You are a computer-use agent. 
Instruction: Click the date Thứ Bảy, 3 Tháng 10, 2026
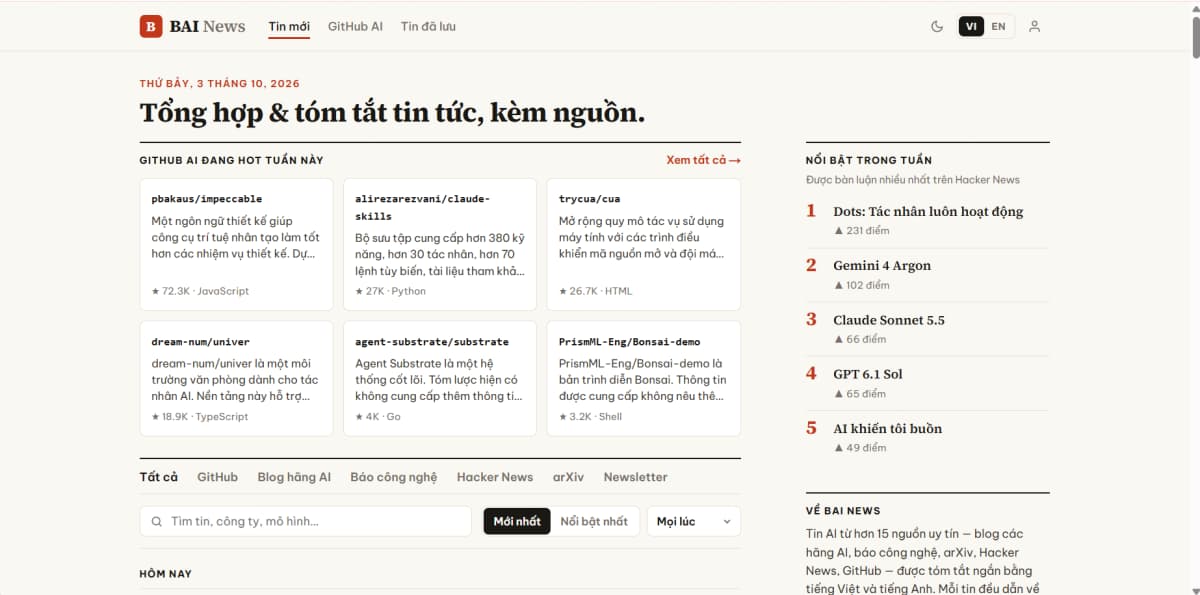[x=220, y=84]
